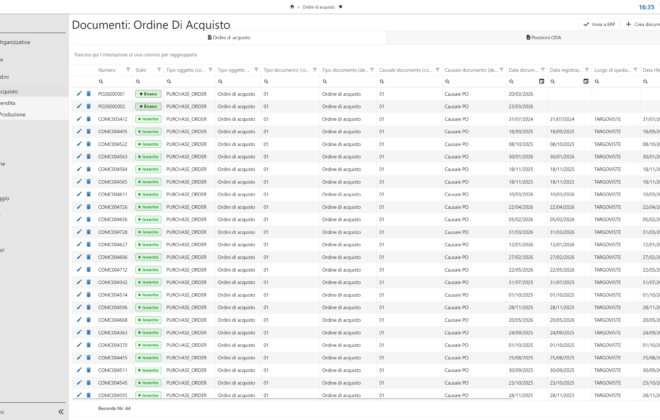The height and width of the screenshot is (420, 660).
Task: Open Causale documento (co... column header filter
Action: coord(437,70)
